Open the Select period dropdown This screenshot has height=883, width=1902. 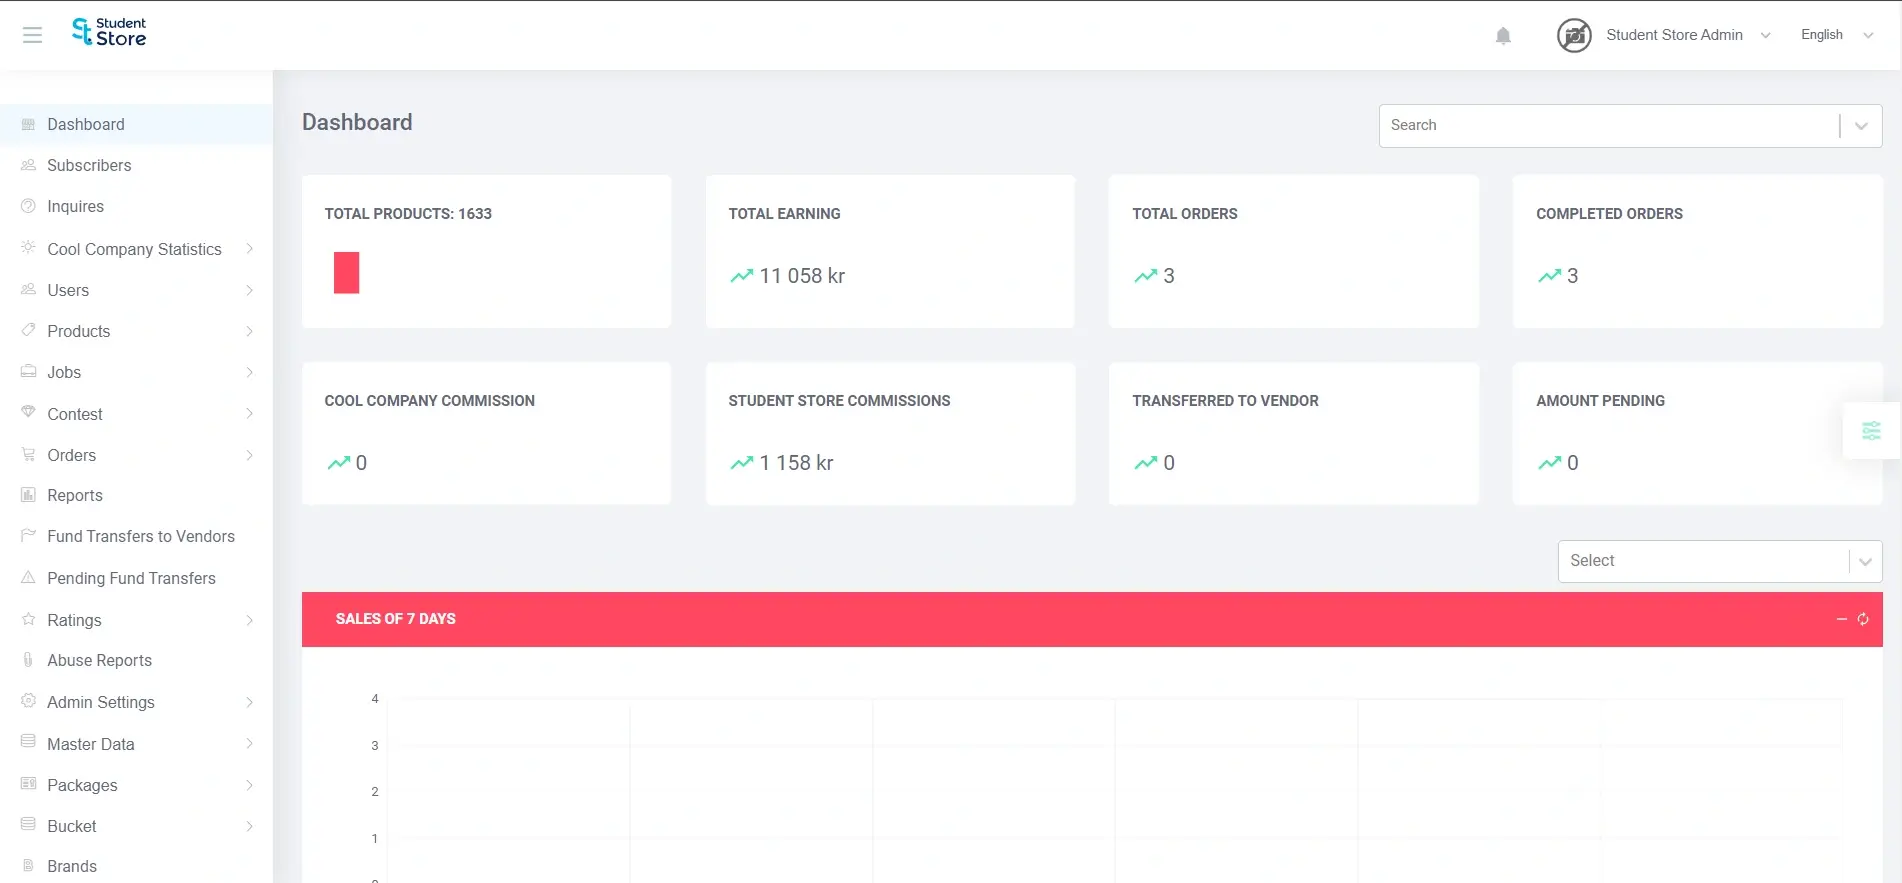click(1719, 561)
